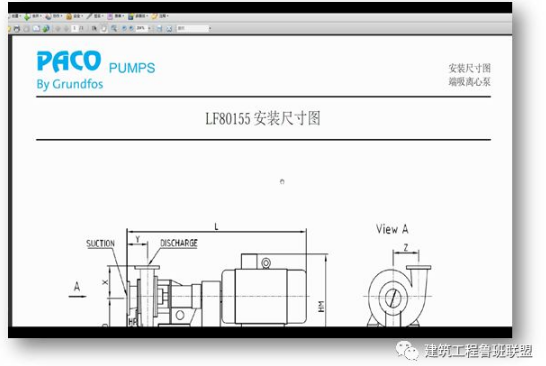This screenshot has height=366, width=546.
Task: Click the "SUCTION" drawing label
Action: click(x=100, y=243)
